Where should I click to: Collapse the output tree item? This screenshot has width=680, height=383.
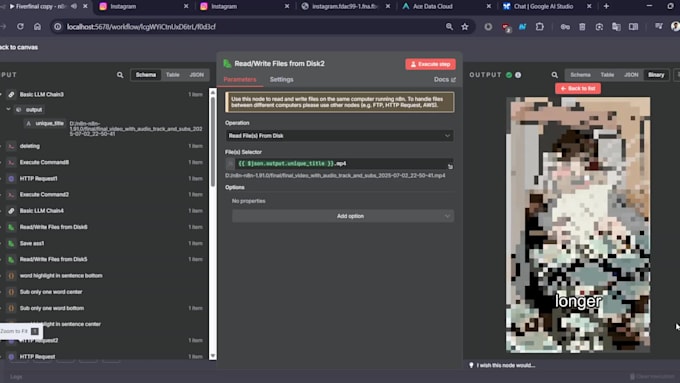click(x=8, y=110)
